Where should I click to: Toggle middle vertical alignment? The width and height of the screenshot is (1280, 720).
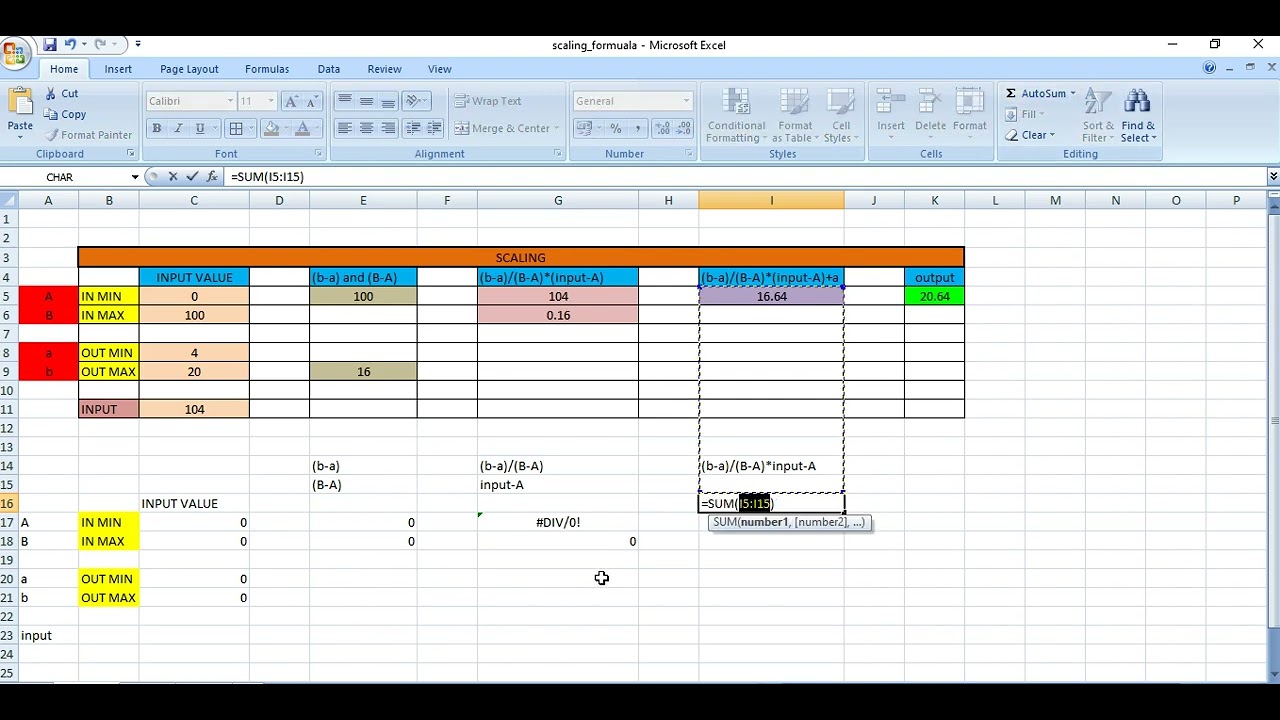pyautogui.click(x=366, y=101)
